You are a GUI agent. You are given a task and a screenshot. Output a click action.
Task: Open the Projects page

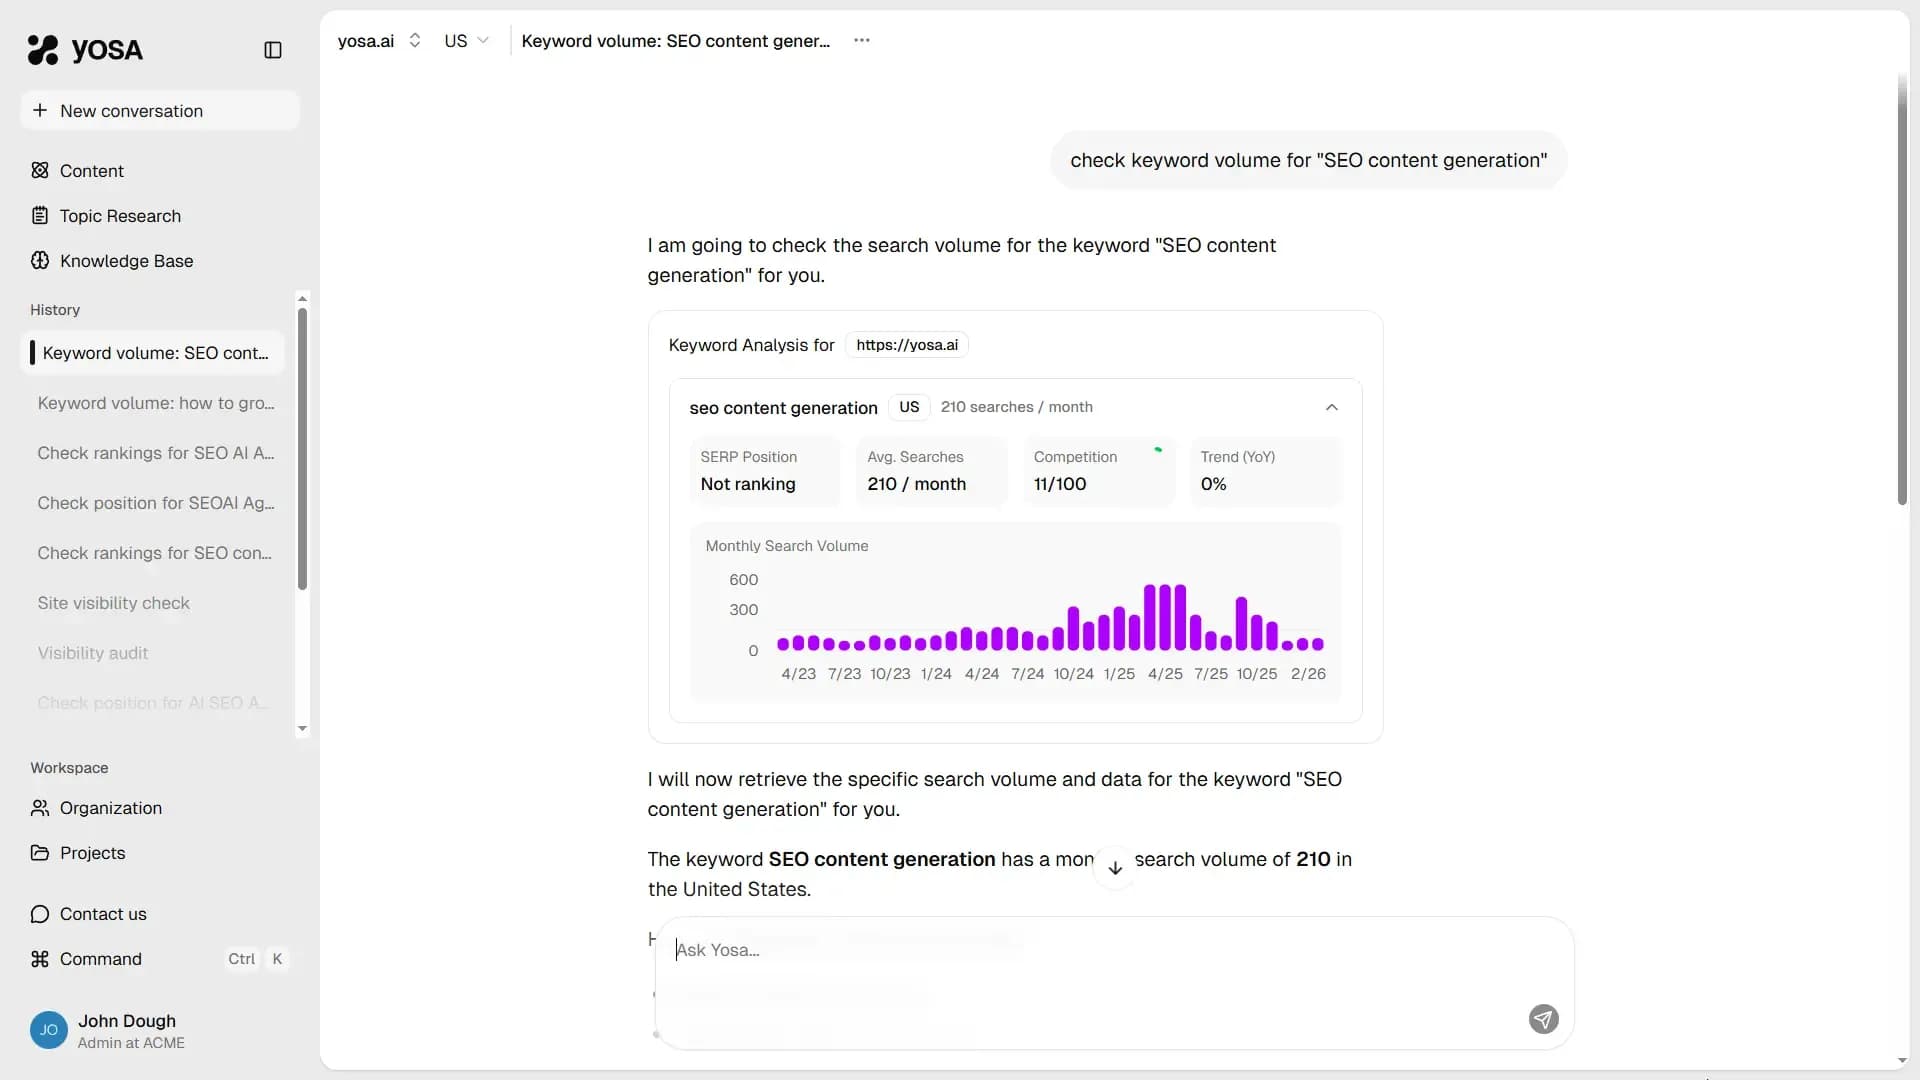tap(160, 853)
